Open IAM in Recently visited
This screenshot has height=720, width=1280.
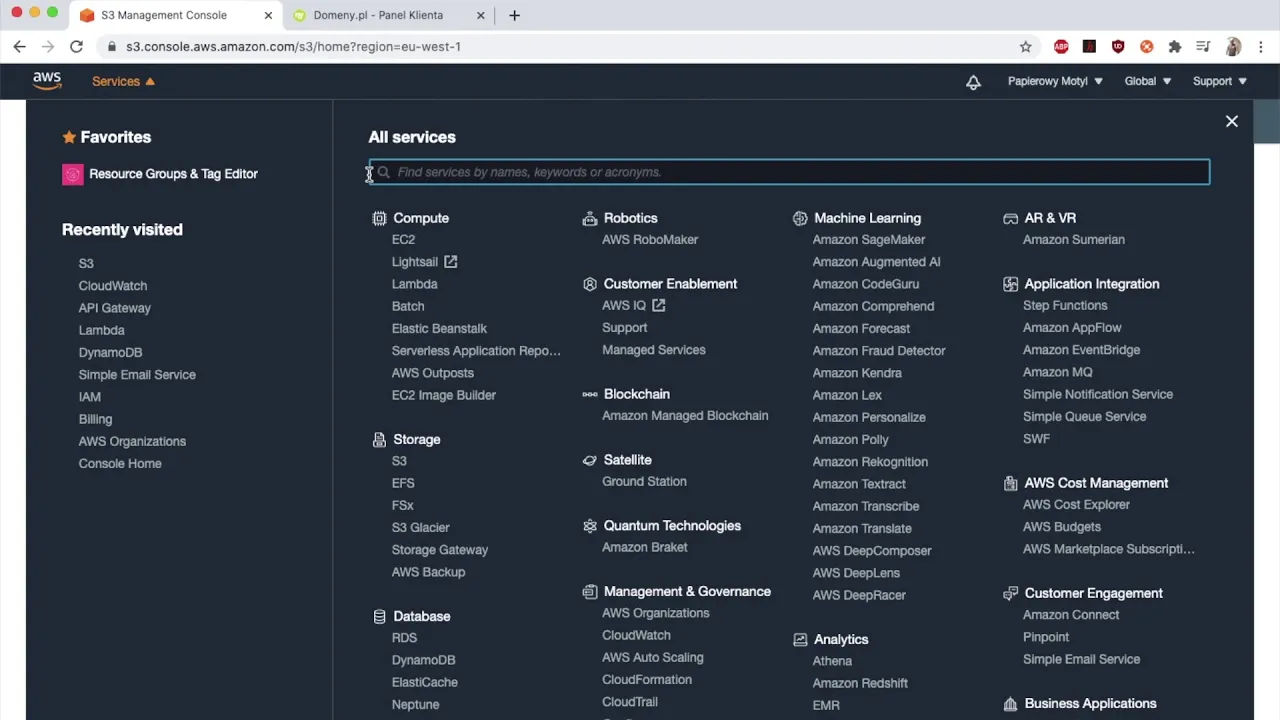coord(90,397)
